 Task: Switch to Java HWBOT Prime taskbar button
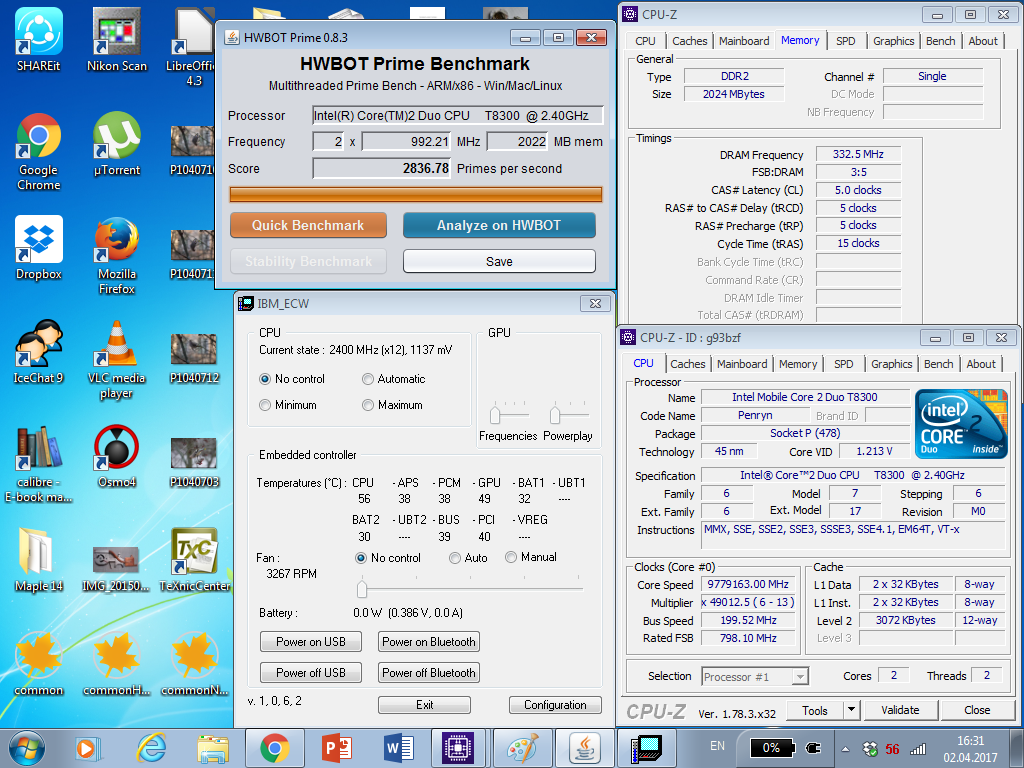tap(584, 748)
